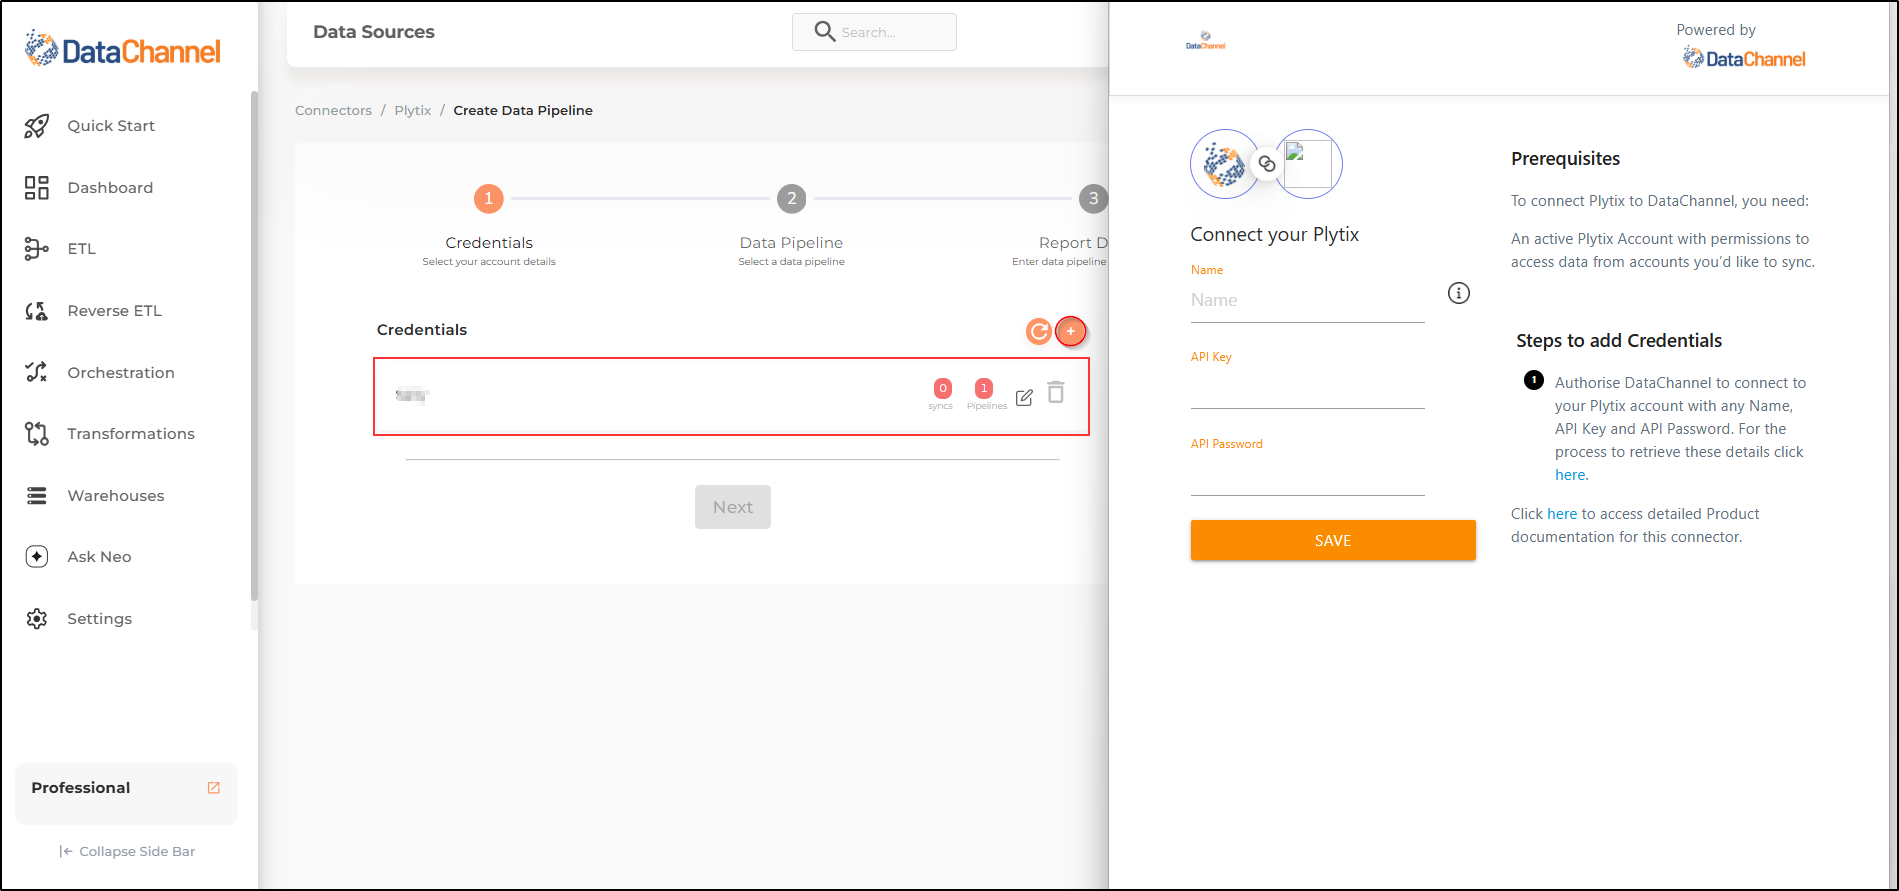Go to Connectors breadcrumb
The width and height of the screenshot is (1899, 891).
333,110
